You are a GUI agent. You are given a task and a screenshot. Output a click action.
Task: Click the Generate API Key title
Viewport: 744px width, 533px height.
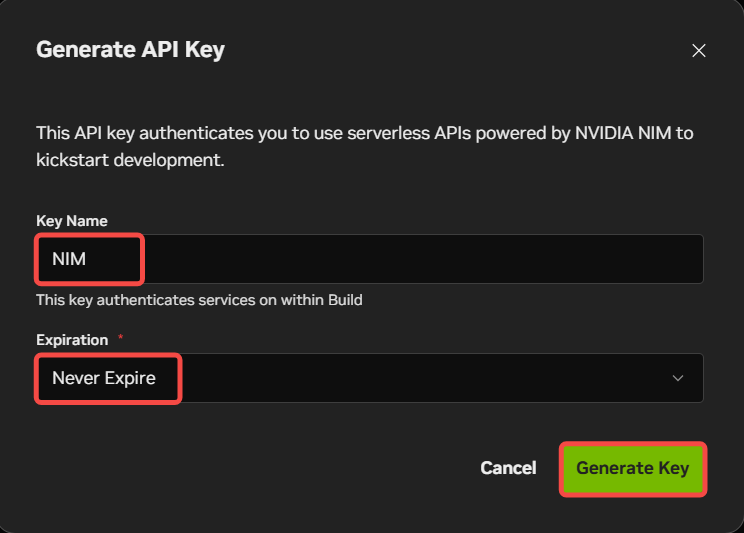(130, 50)
